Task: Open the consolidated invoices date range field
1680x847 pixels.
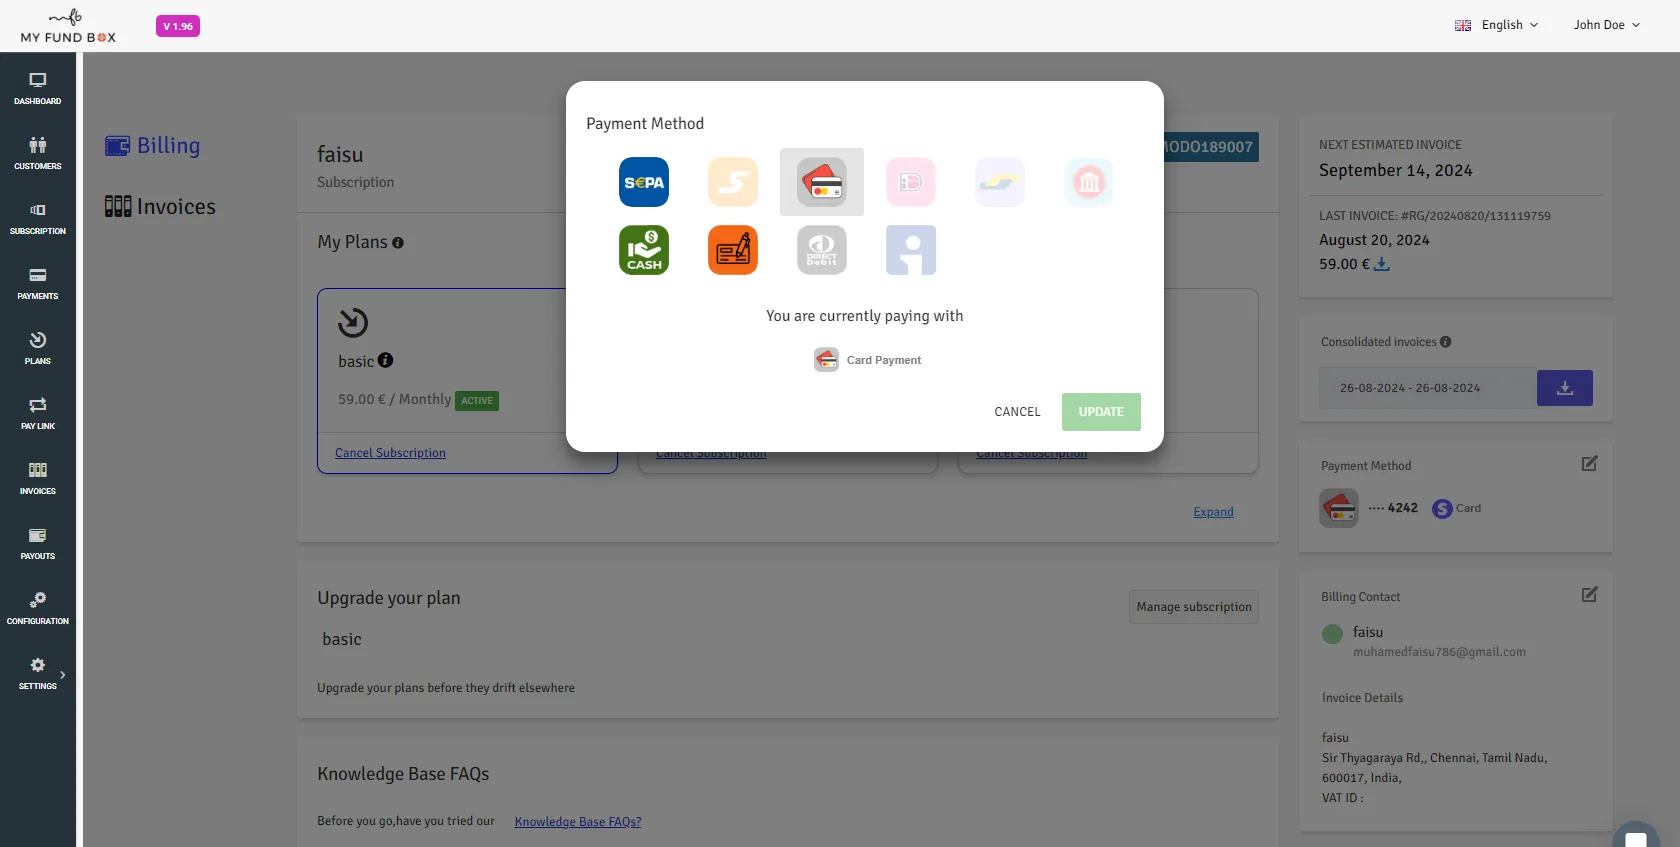Action: (1428, 388)
